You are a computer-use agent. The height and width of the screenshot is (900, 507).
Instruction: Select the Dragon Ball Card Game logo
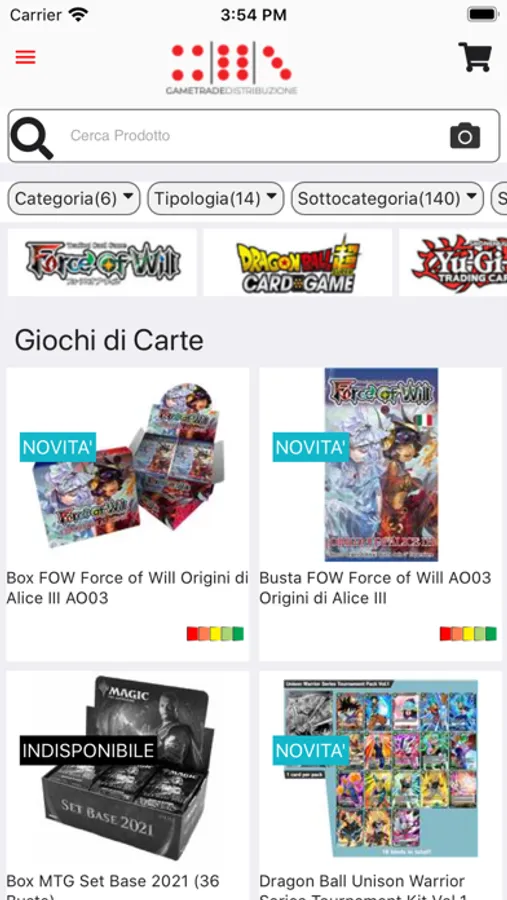click(297, 262)
